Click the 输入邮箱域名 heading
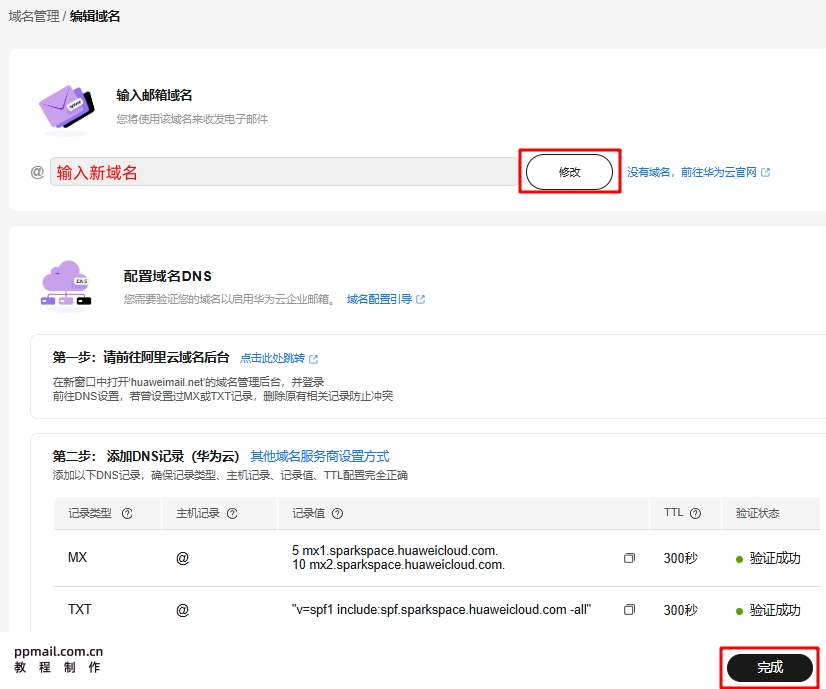This screenshot has width=826, height=689. [x=154, y=95]
